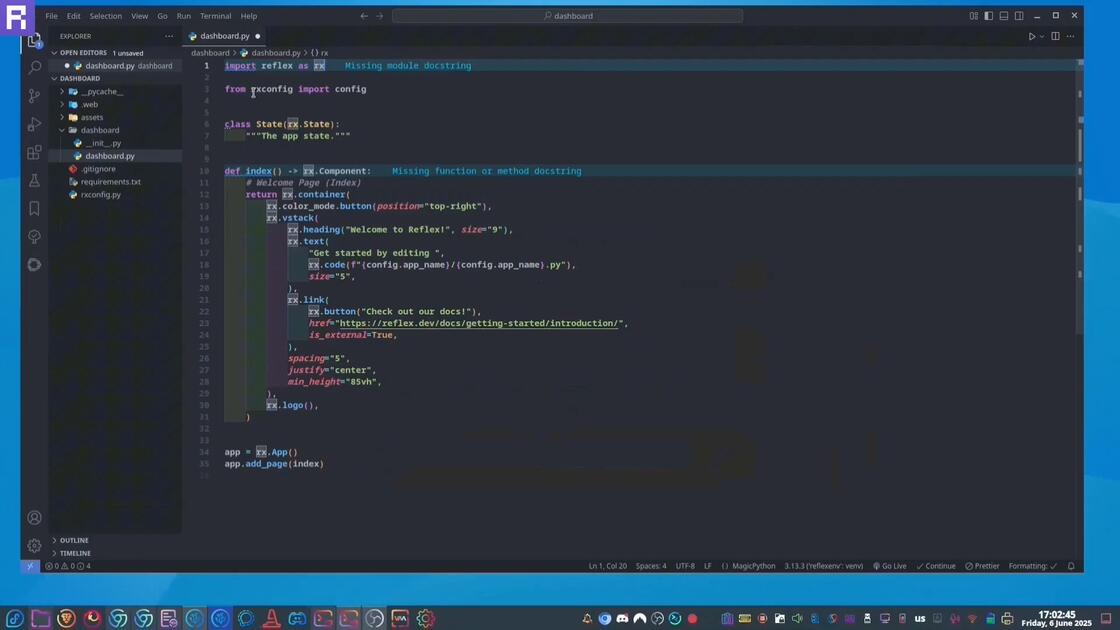Image resolution: width=1120 pixels, height=630 pixels.
Task: Expand the __pycache__ folder
Action: pyautogui.click(x=101, y=91)
